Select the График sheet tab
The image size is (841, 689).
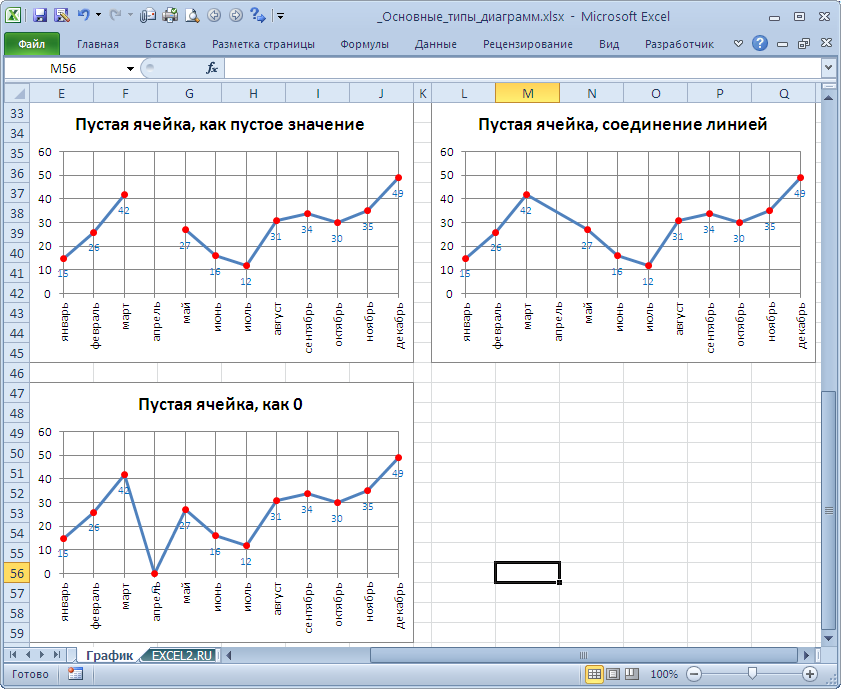click(109, 655)
